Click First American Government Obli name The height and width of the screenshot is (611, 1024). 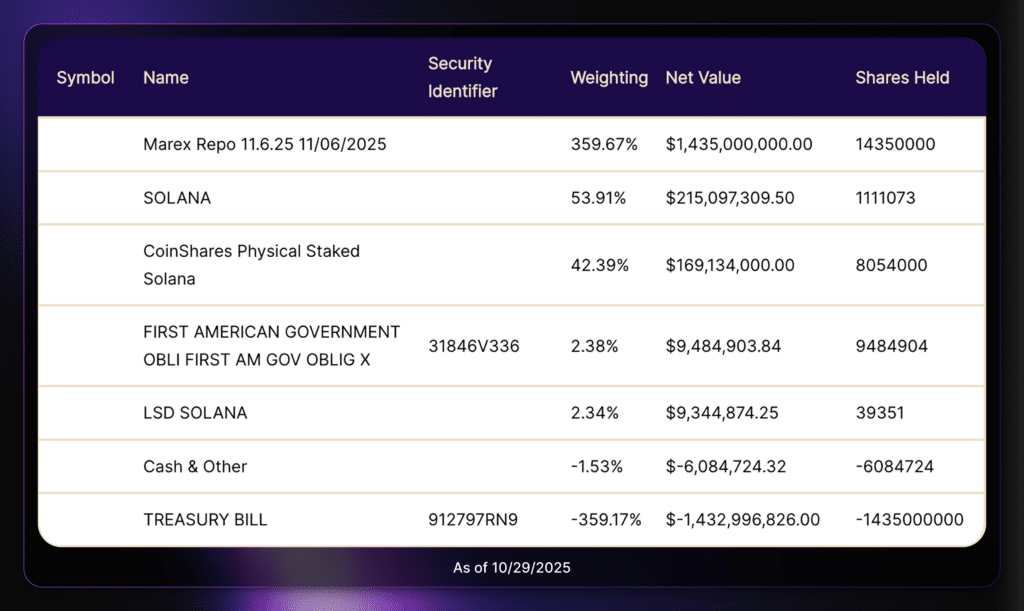coord(271,345)
